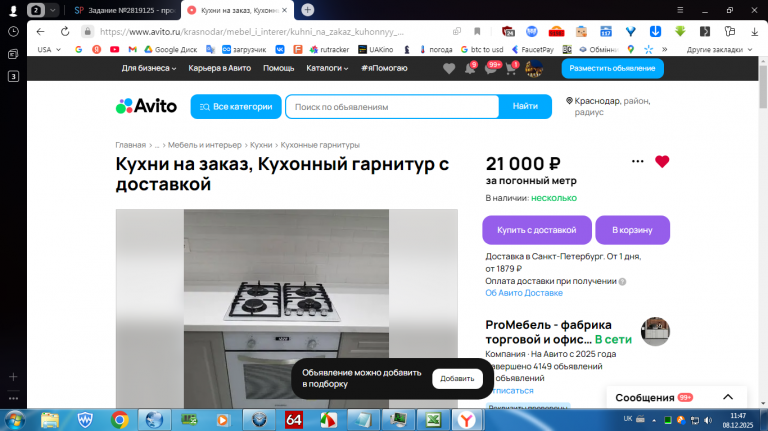Click the browser address bar URL
768x431 pixels.
click(252, 31)
